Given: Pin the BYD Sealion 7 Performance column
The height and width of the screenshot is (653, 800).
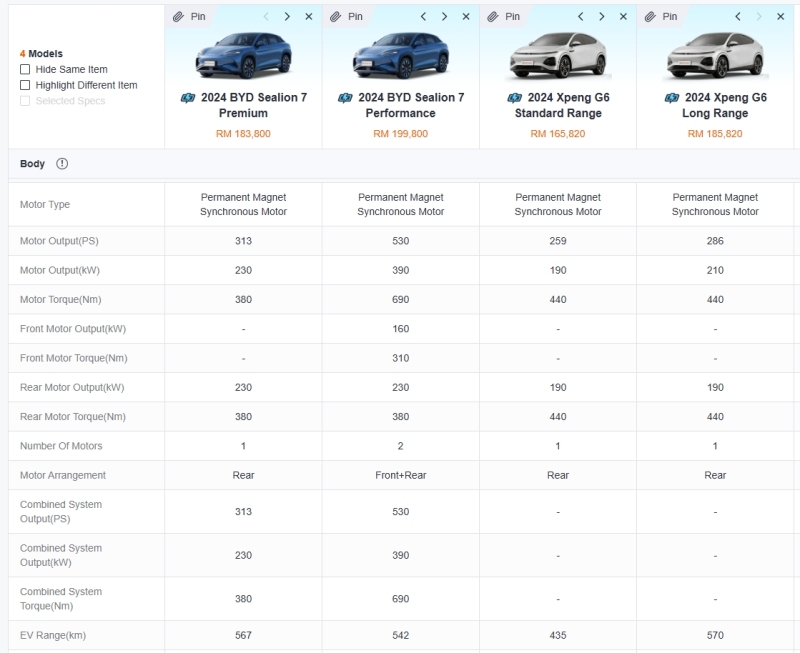Looking at the screenshot, I should (346, 17).
